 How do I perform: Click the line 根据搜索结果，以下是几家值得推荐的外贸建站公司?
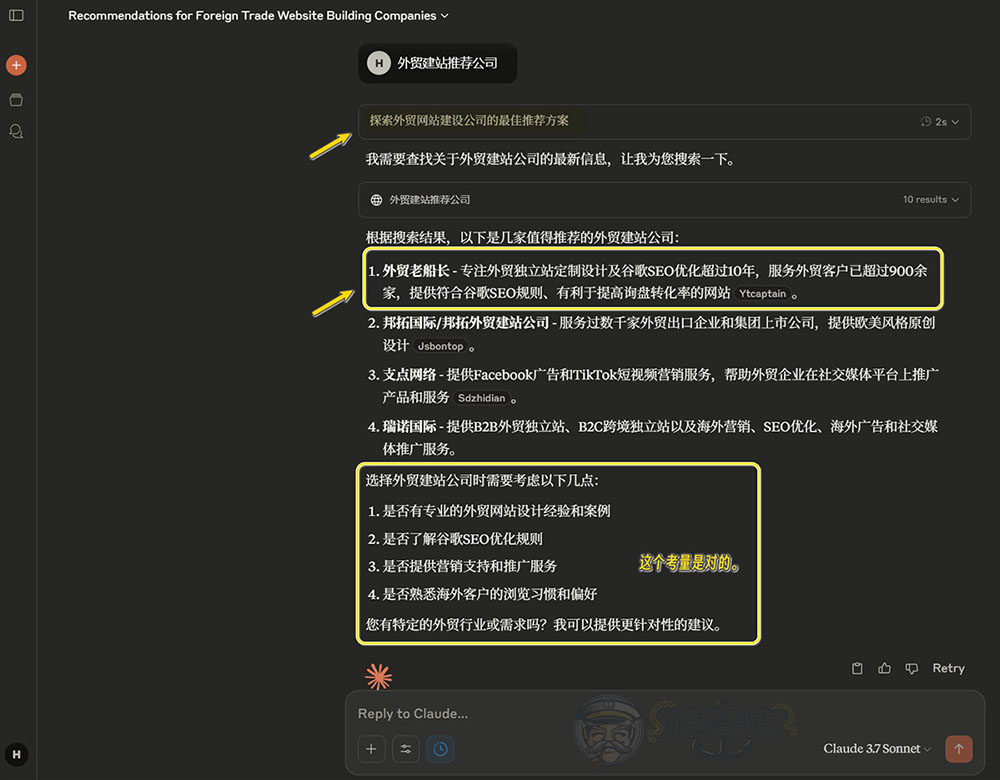click(x=522, y=237)
